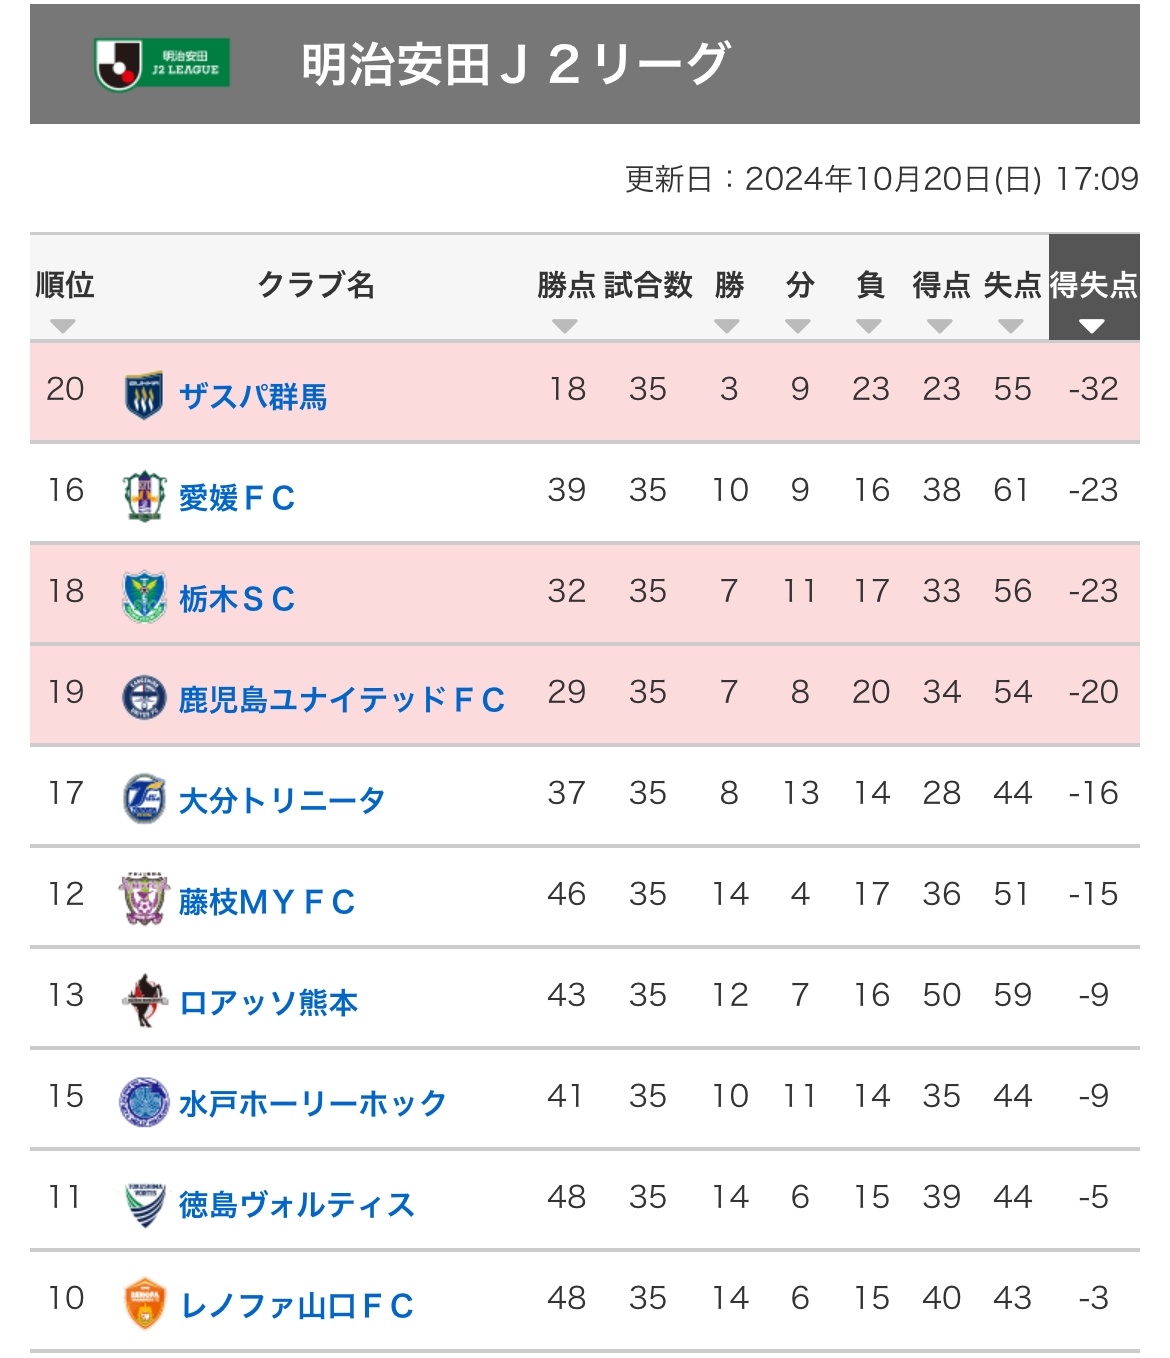Viewport: 1170px width, 1358px height.
Task: Click the 栃木SC club crest icon
Action: 144,597
